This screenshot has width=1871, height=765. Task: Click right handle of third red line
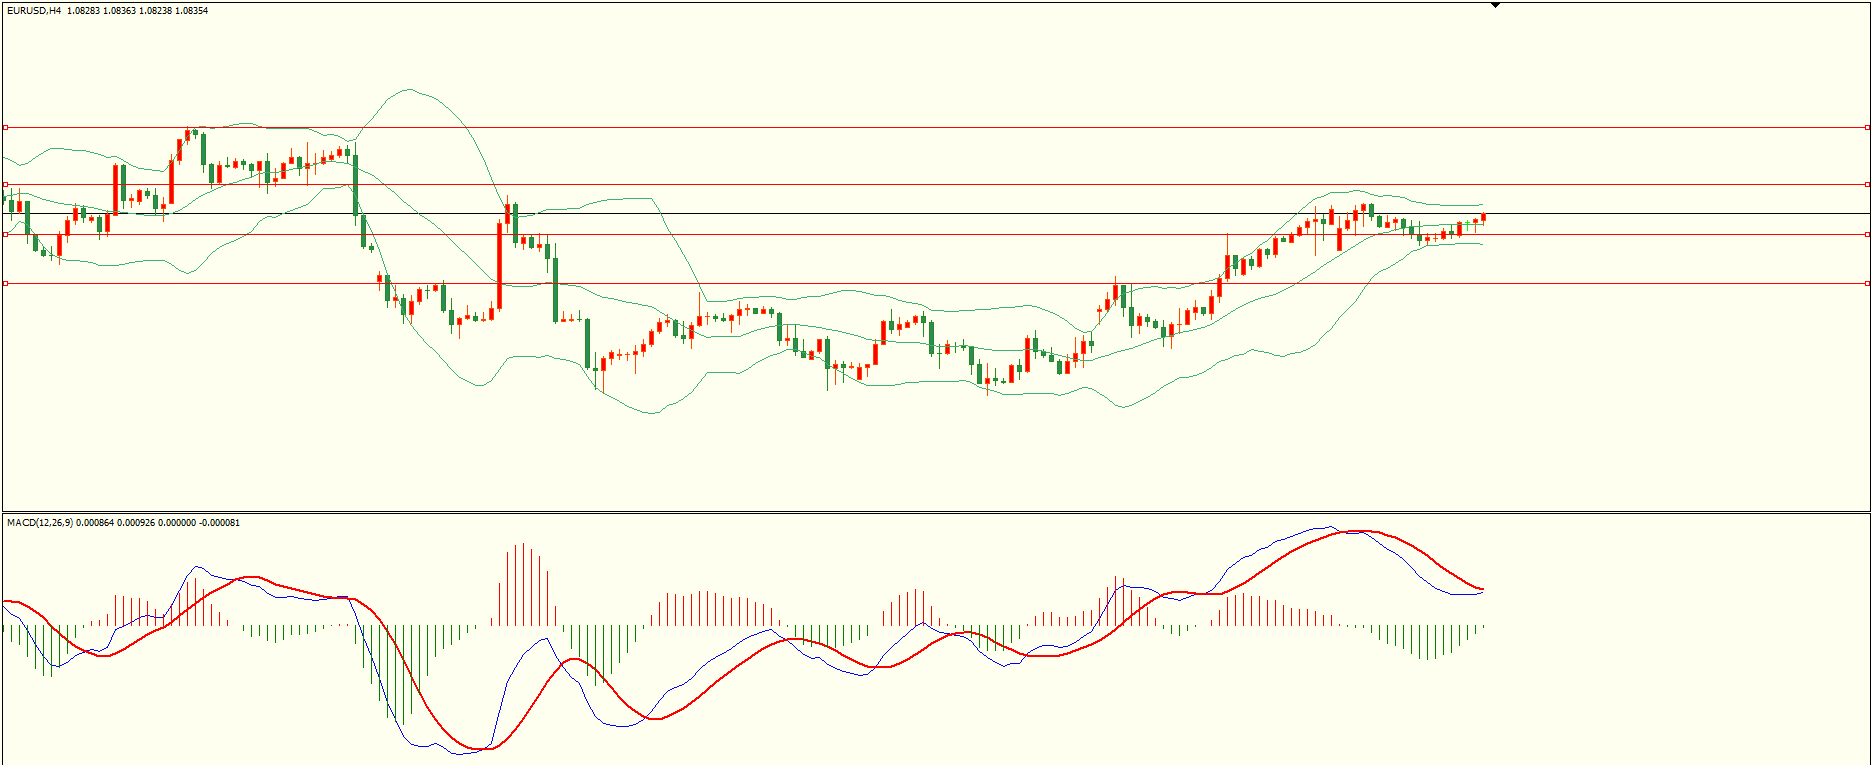pyautogui.click(x=1867, y=234)
